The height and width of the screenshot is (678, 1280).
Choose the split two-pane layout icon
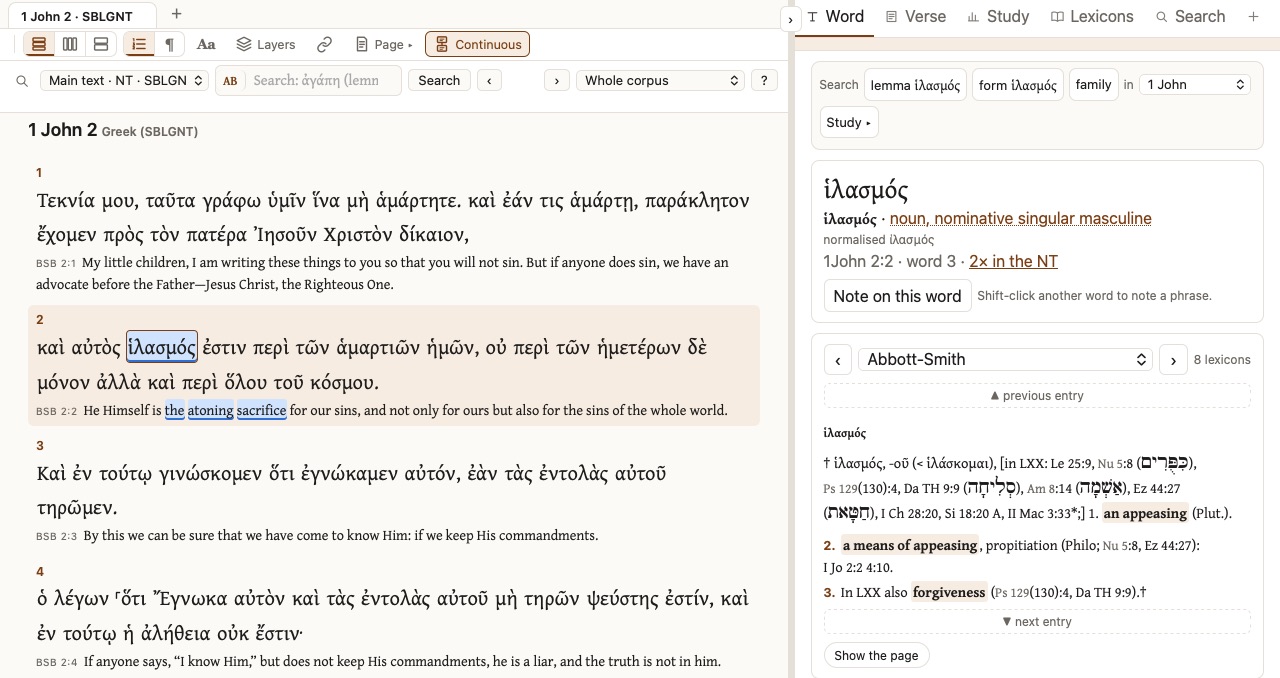(101, 44)
